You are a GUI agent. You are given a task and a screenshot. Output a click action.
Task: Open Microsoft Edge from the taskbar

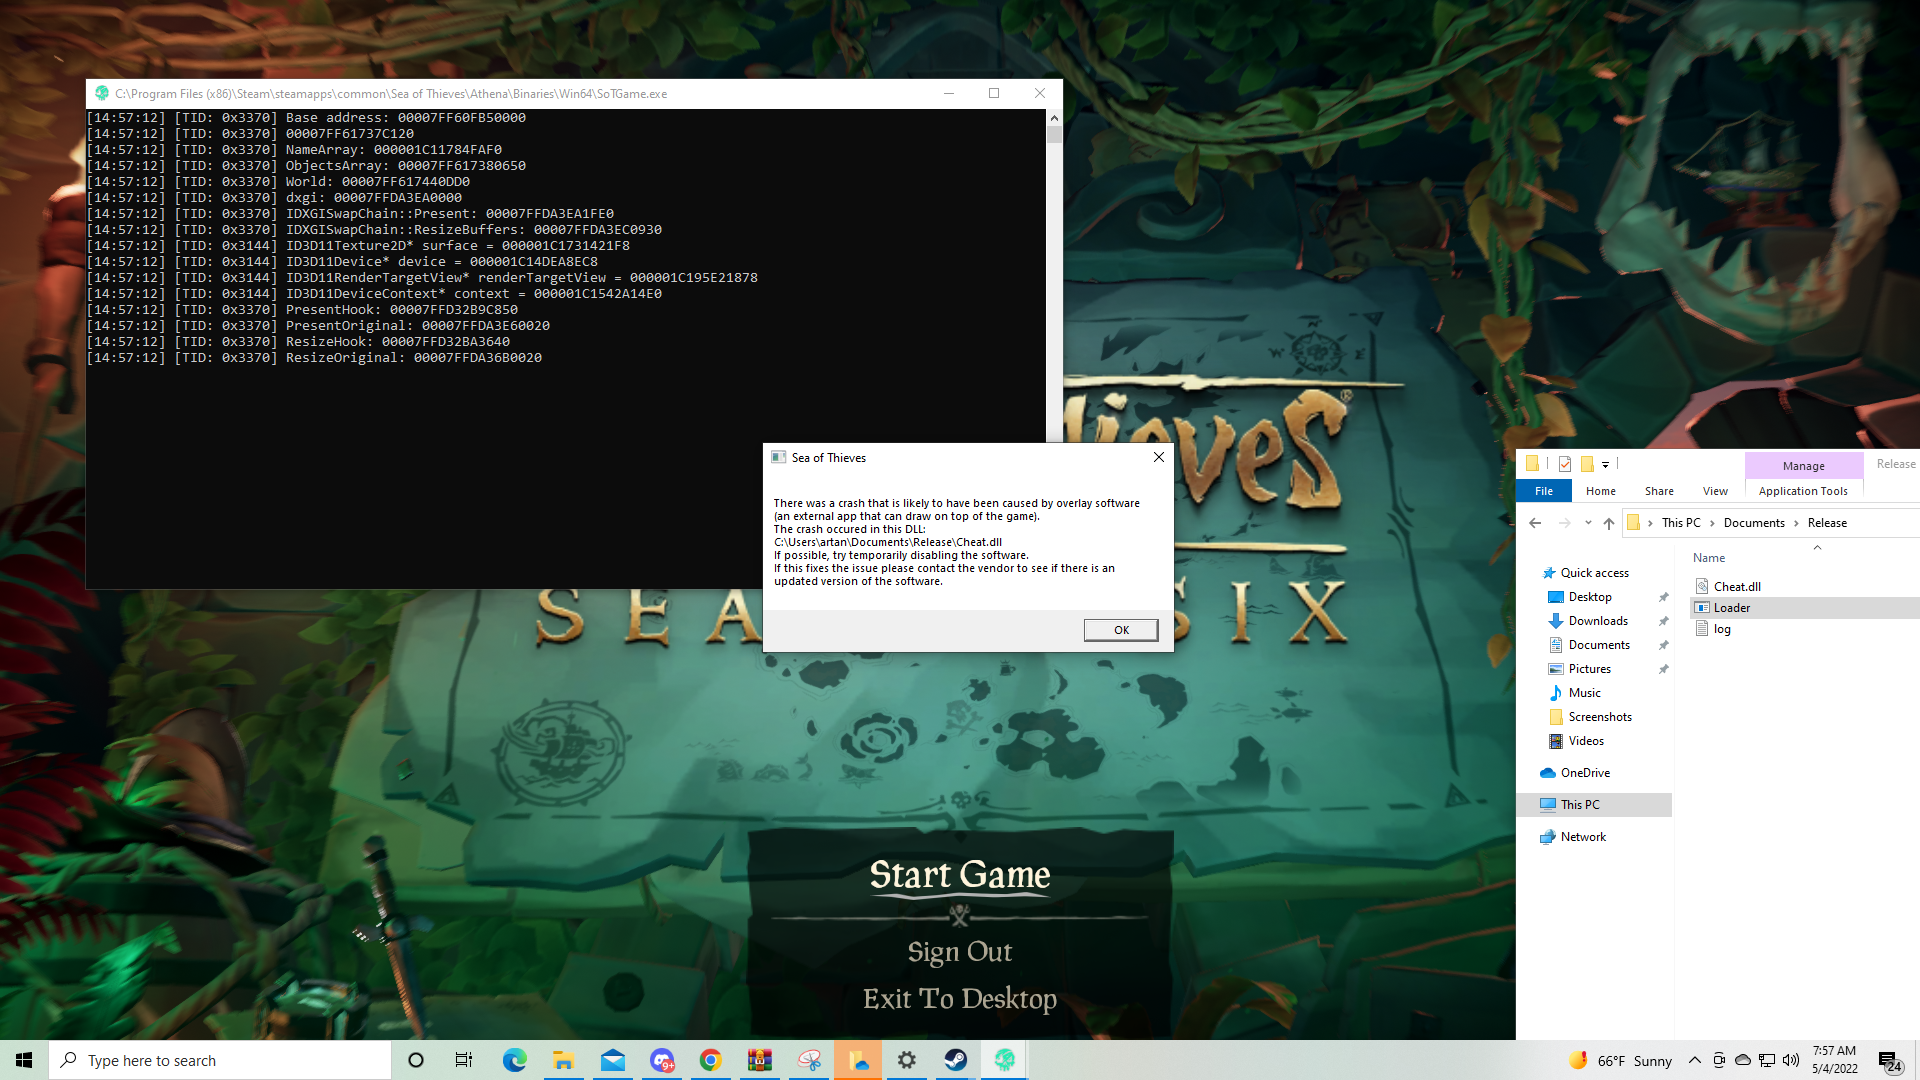[514, 1060]
